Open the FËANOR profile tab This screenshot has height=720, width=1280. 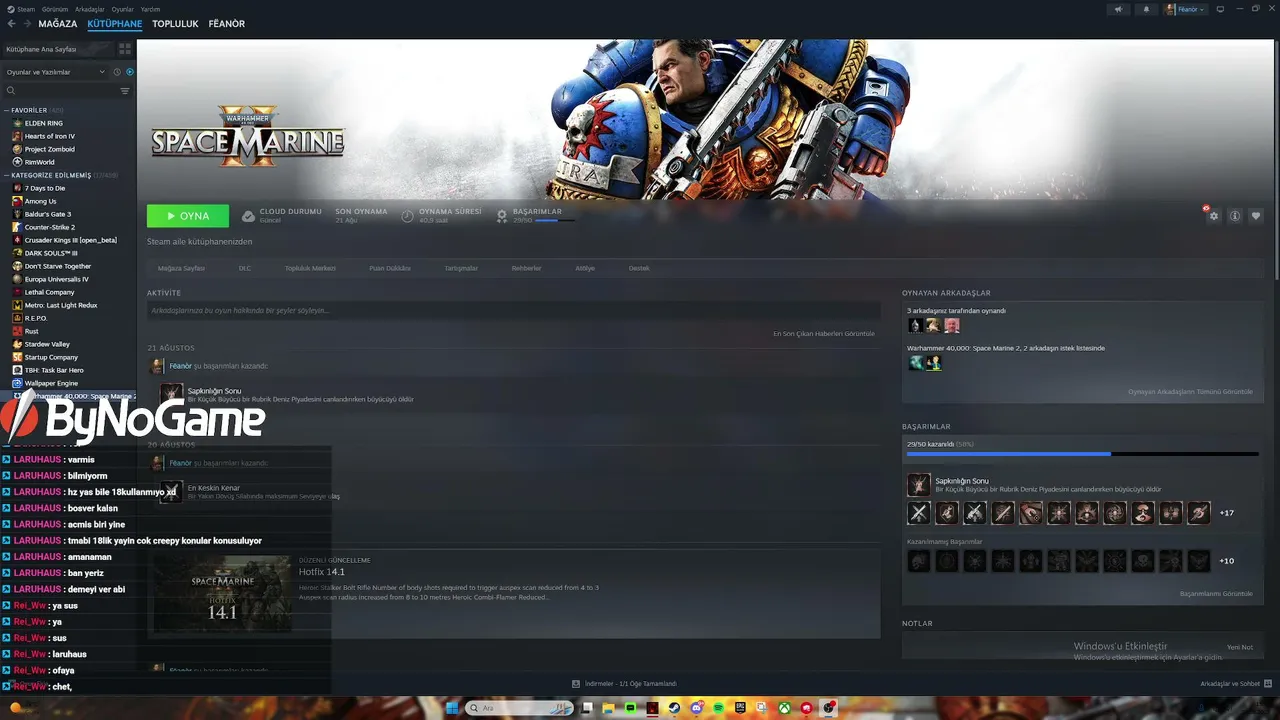tap(227, 24)
